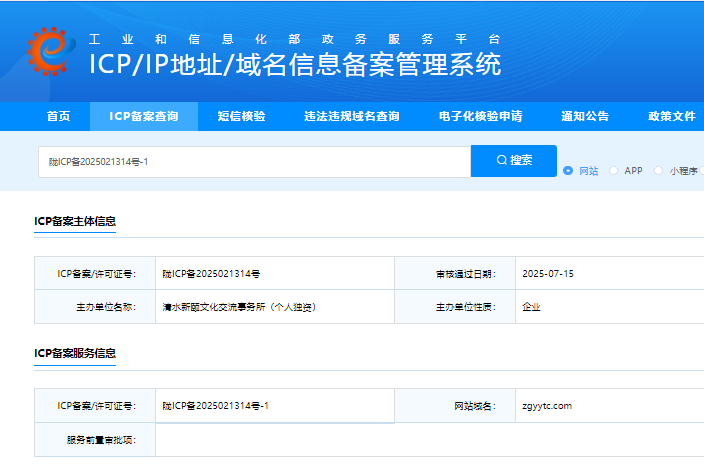Viewport: 704px width, 471px height.
Task: Open the ICP备案查询 tab
Action: (144, 116)
